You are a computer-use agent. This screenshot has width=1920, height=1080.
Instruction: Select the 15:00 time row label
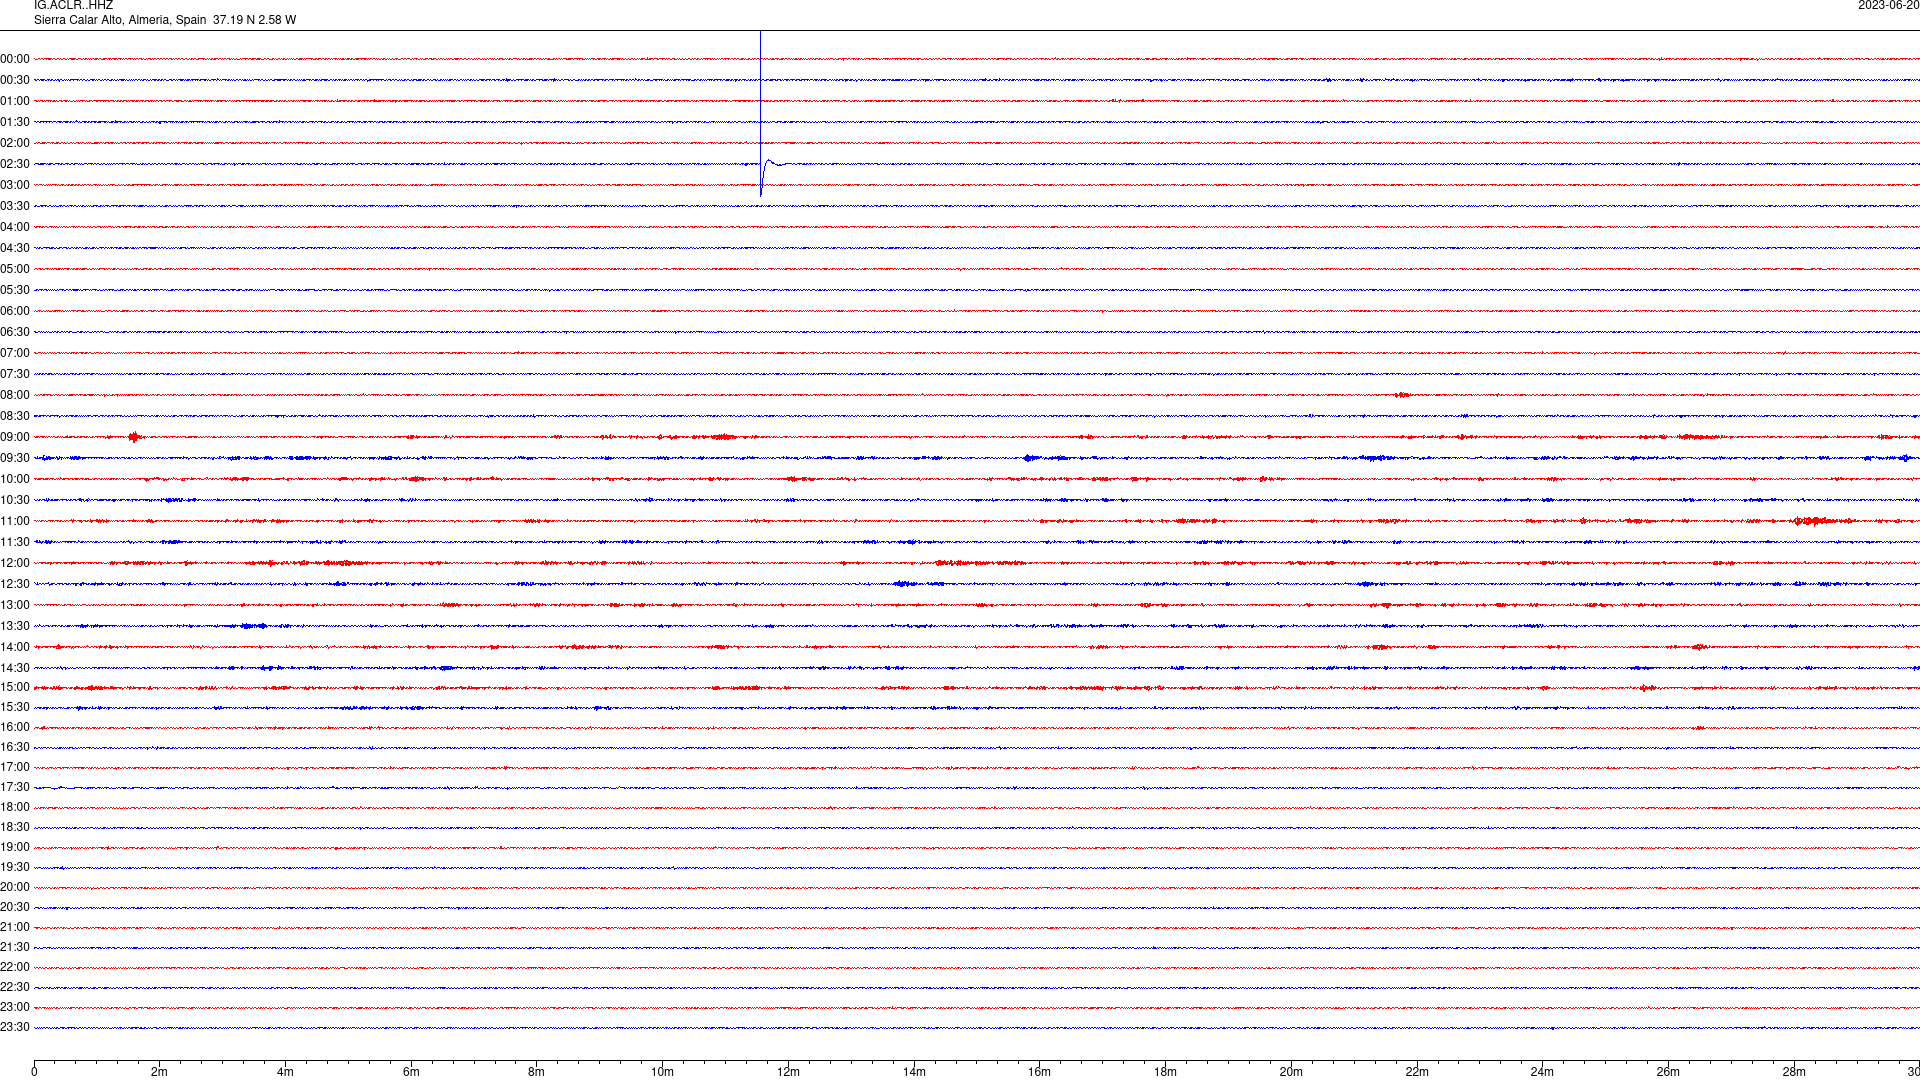[15, 687]
